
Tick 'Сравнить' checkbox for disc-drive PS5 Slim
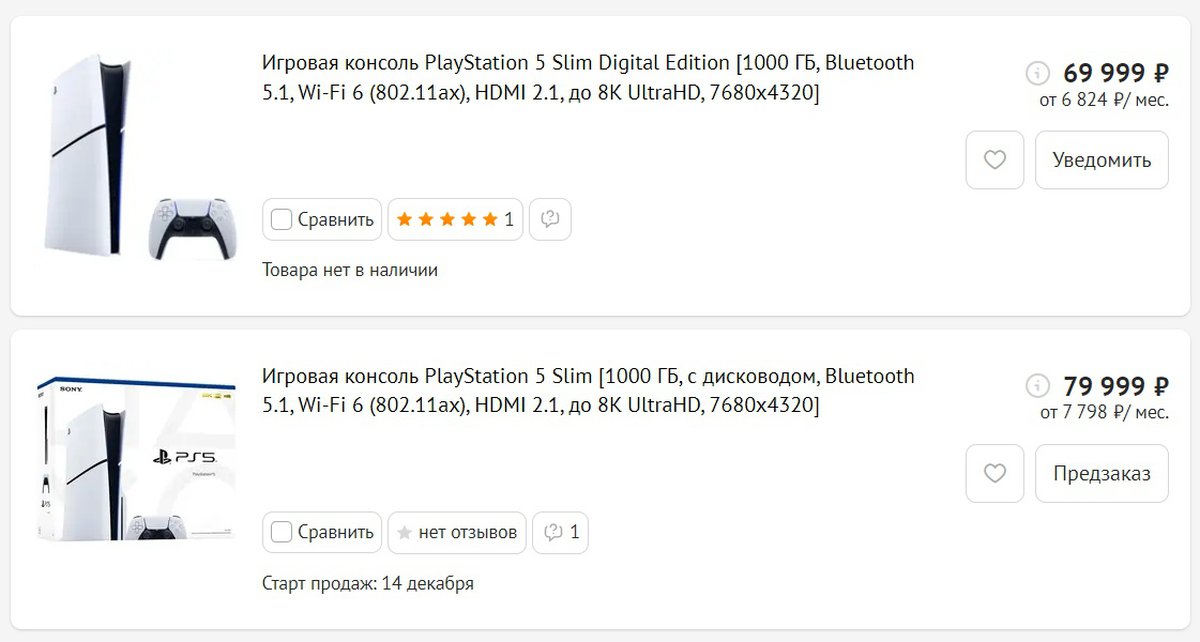tap(282, 532)
